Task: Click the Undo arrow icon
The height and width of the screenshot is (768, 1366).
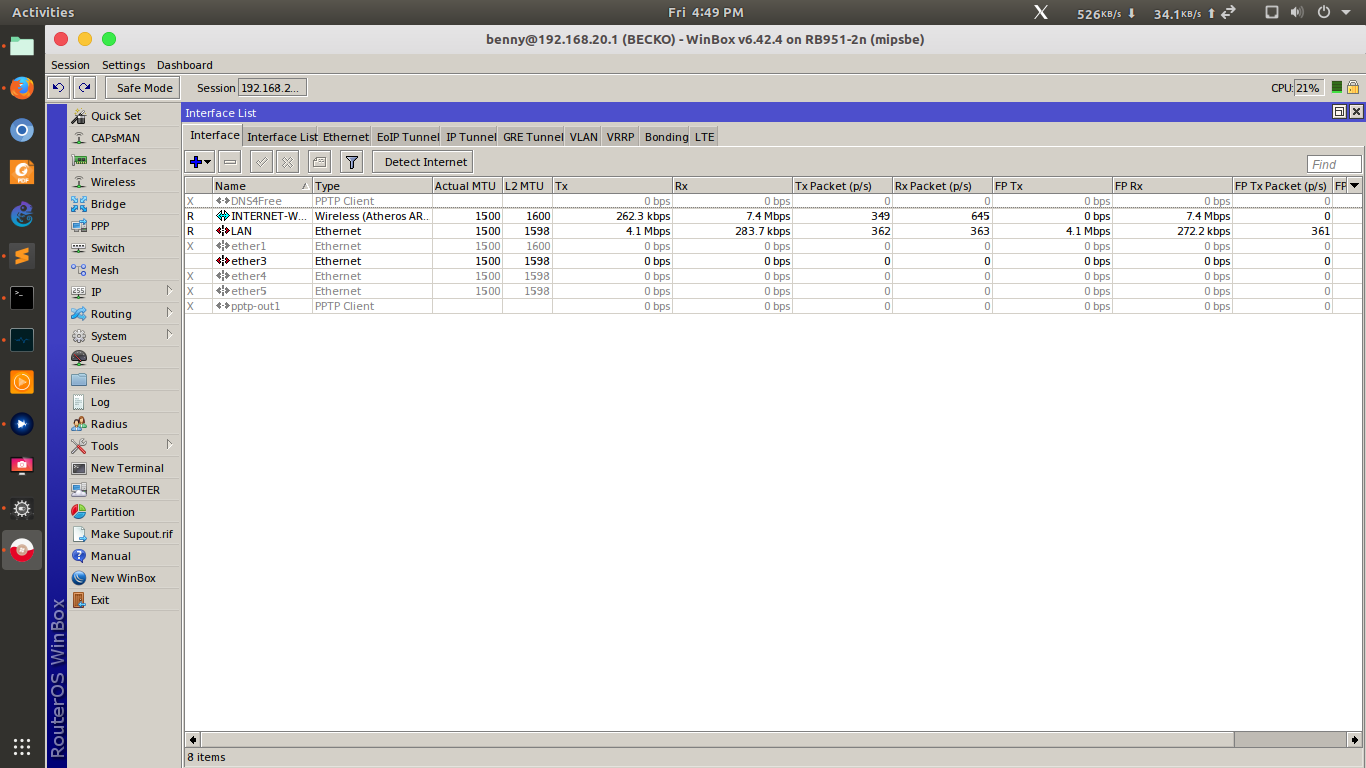Action: (x=59, y=88)
